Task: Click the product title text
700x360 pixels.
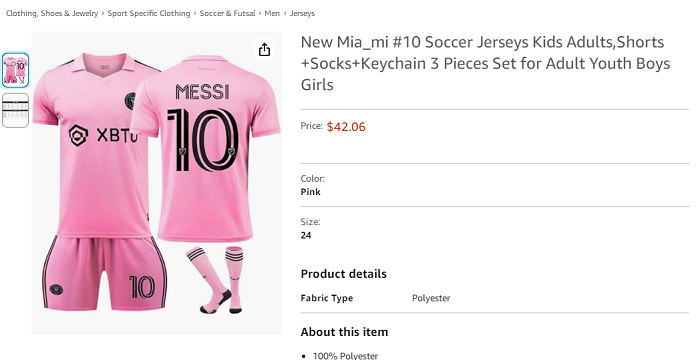Action: pyautogui.click(x=485, y=63)
